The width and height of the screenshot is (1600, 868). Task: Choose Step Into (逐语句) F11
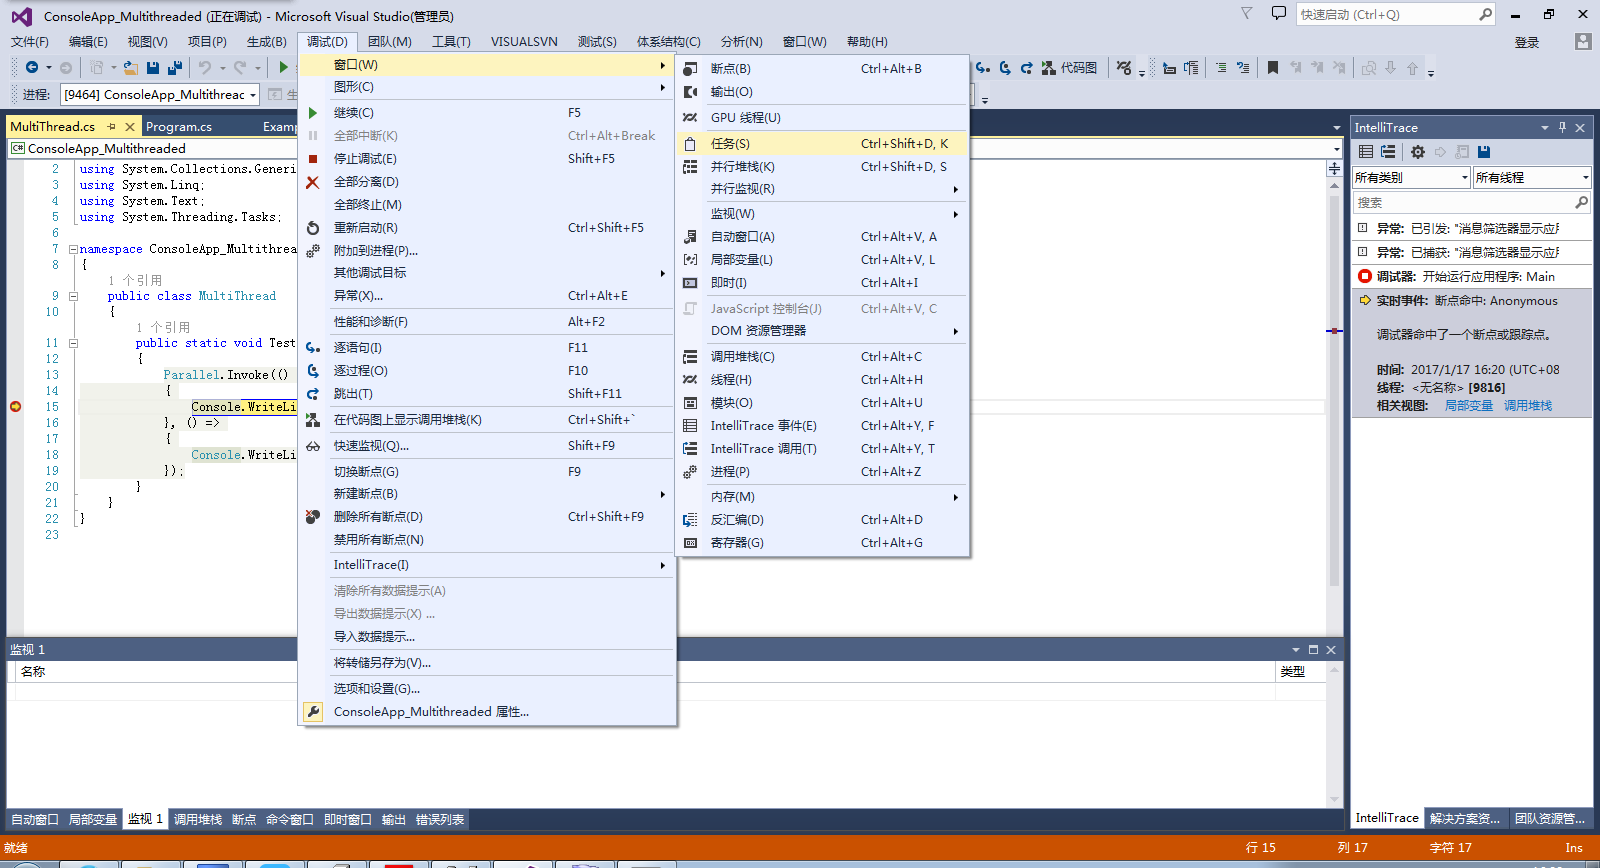click(x=487, y=348)
